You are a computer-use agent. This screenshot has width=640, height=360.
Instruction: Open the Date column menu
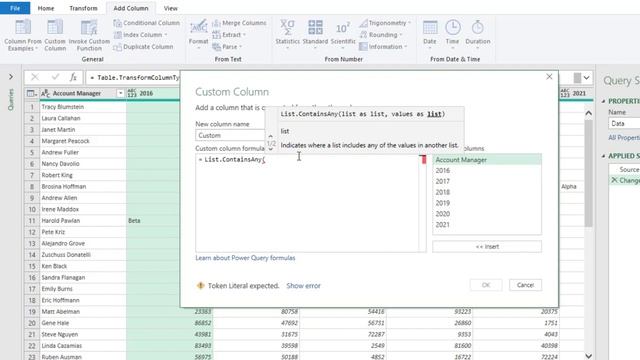[430, 35]
